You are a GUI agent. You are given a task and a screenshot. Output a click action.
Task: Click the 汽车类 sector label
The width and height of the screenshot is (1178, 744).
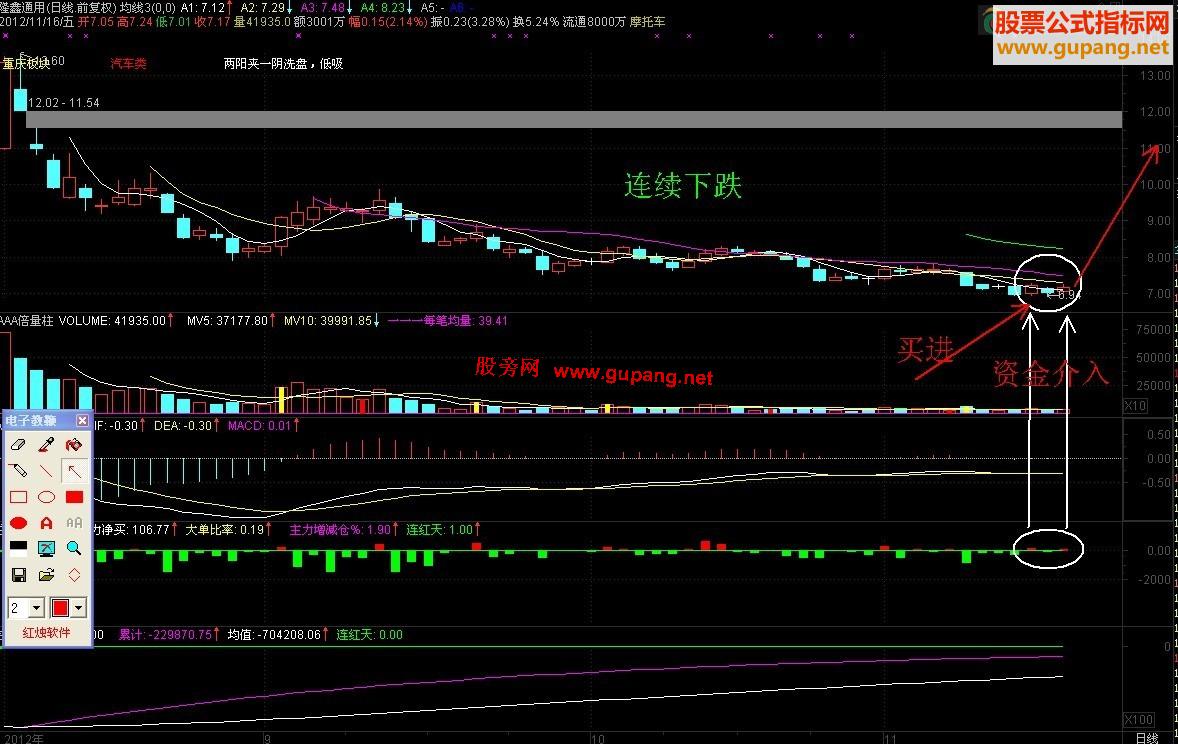coord(128,63)
